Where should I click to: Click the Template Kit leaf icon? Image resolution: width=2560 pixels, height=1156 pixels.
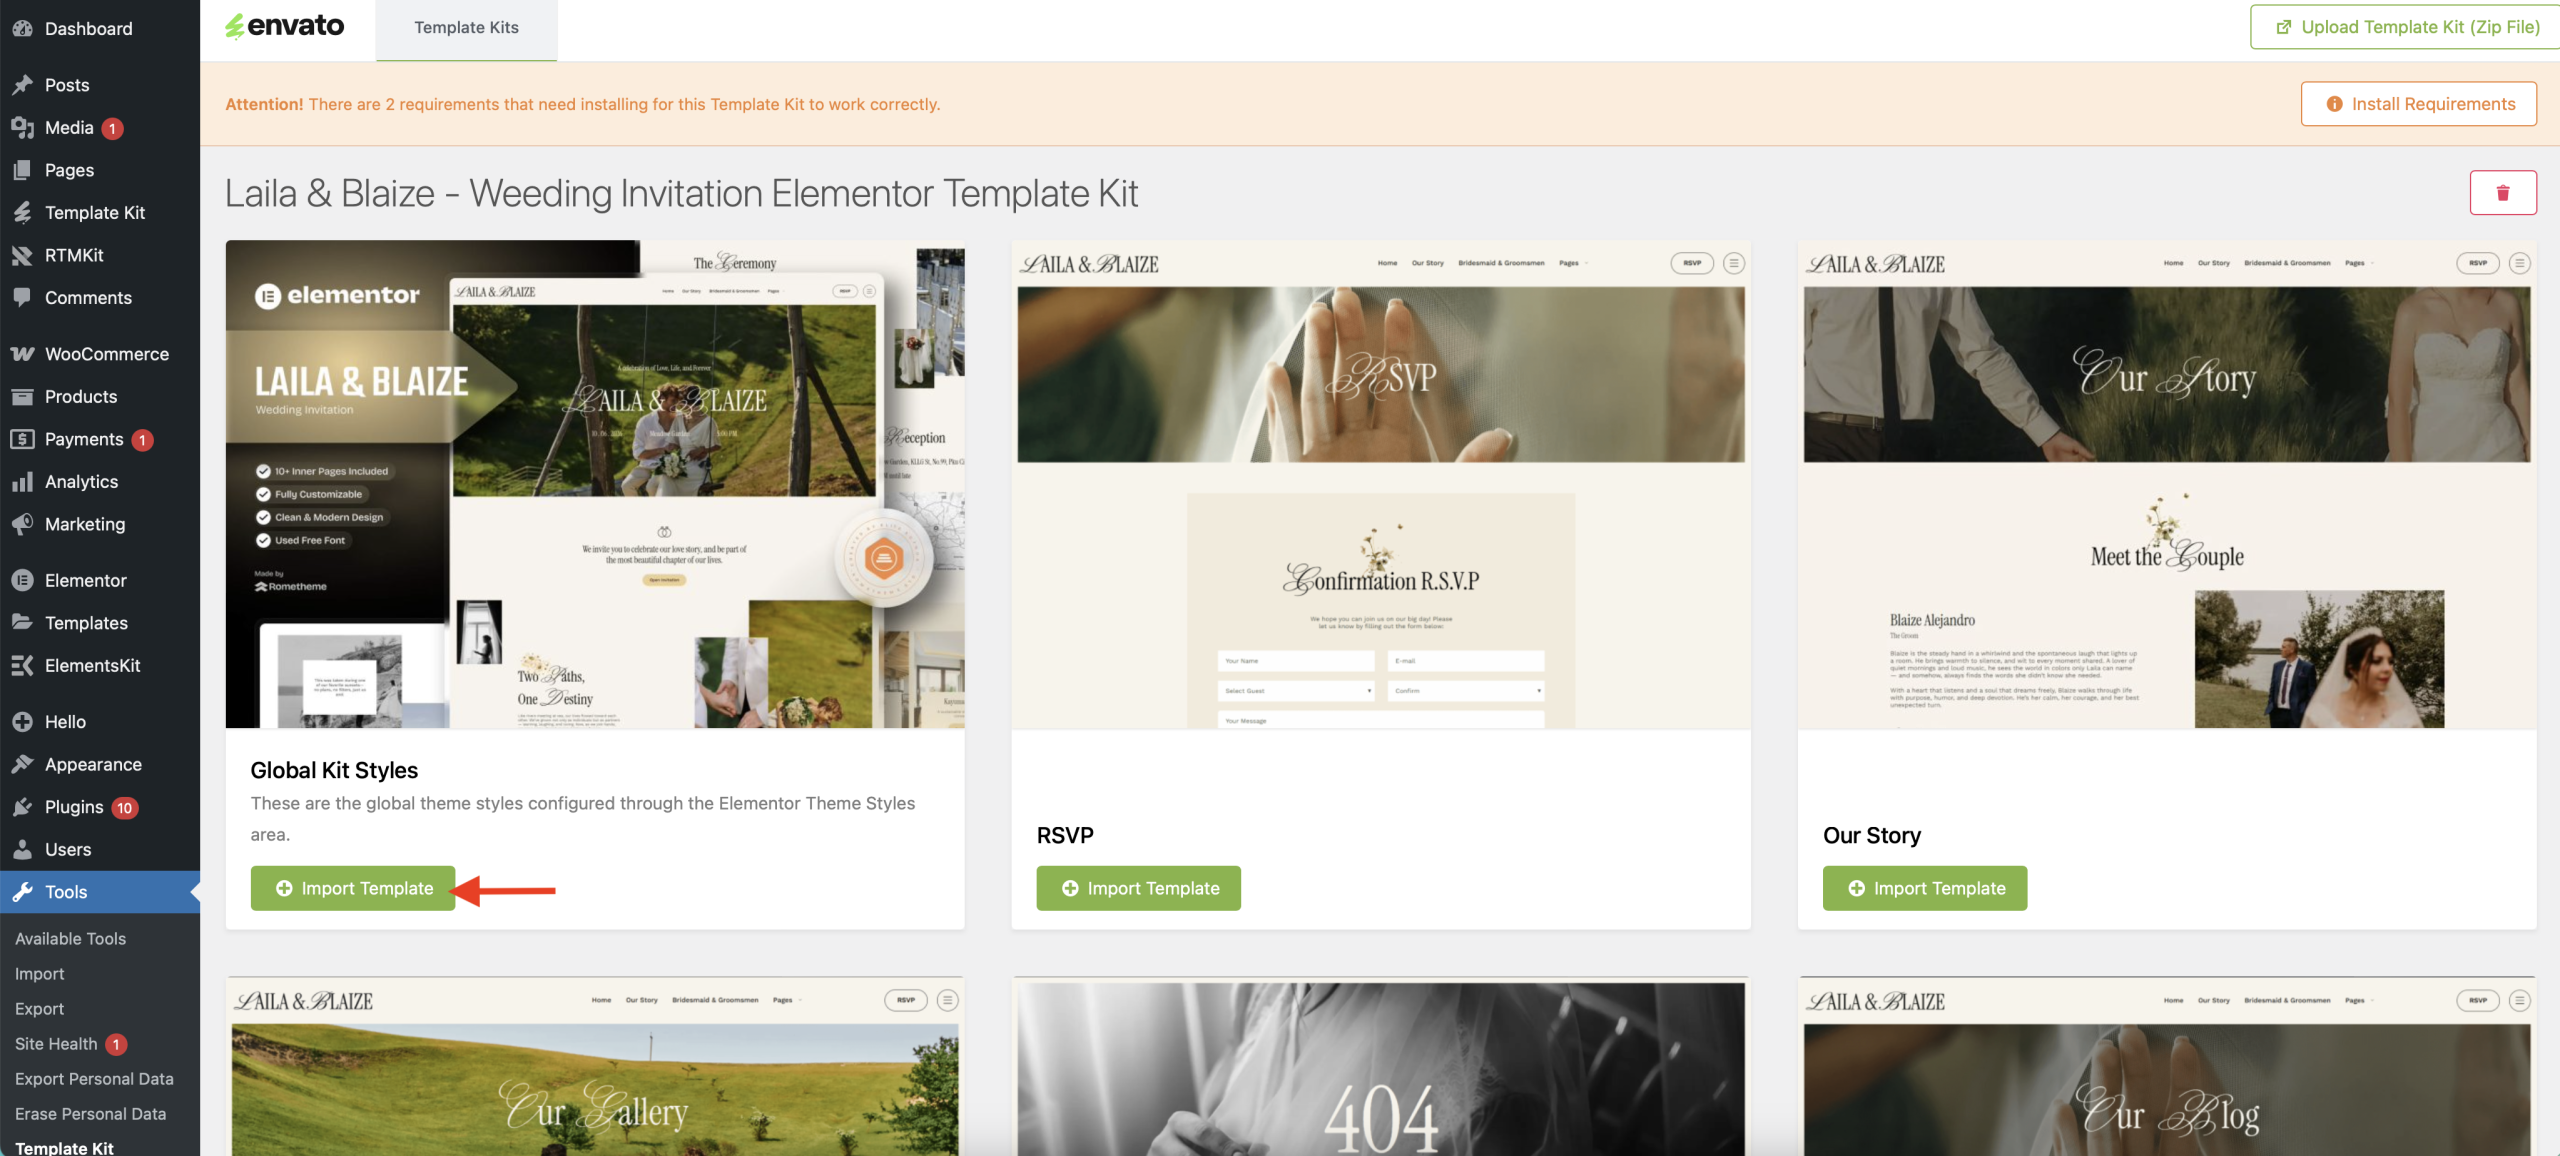[x=22, y=213]
